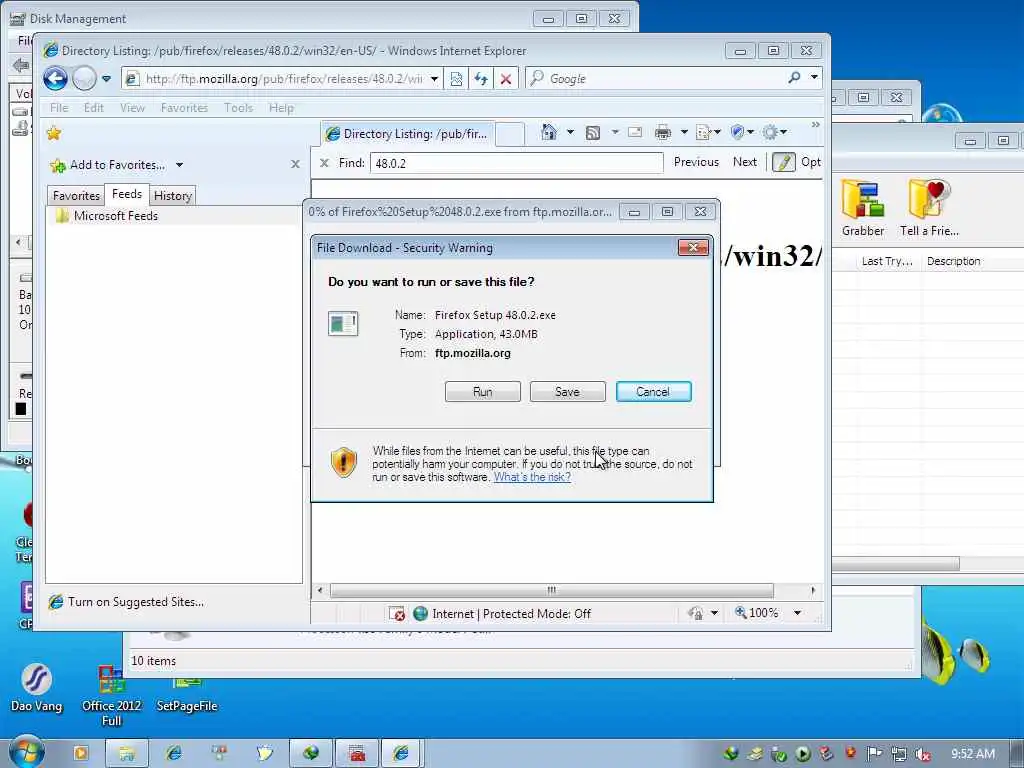1024x768 pixels.
Task: Switch to the History tab
Action: pyautogui.click(x=172, y=195)
